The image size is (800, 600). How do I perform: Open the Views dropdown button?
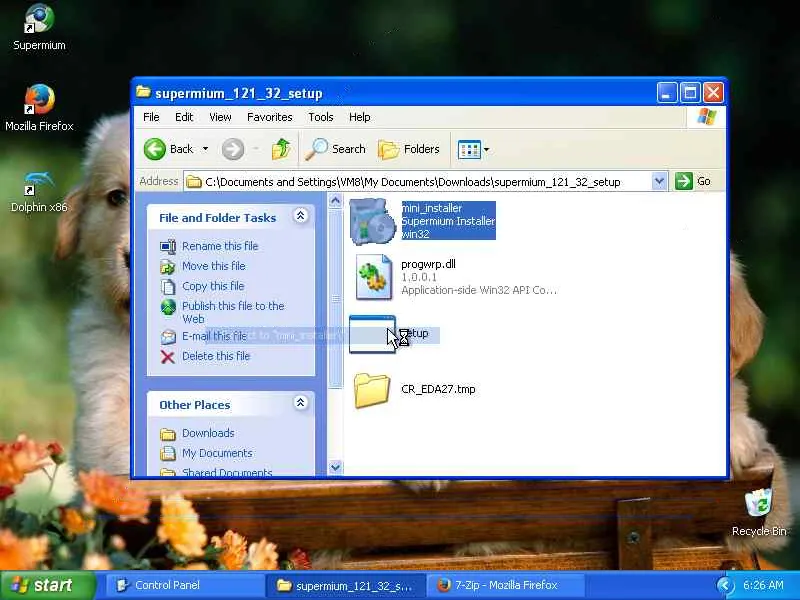(473, 149)
